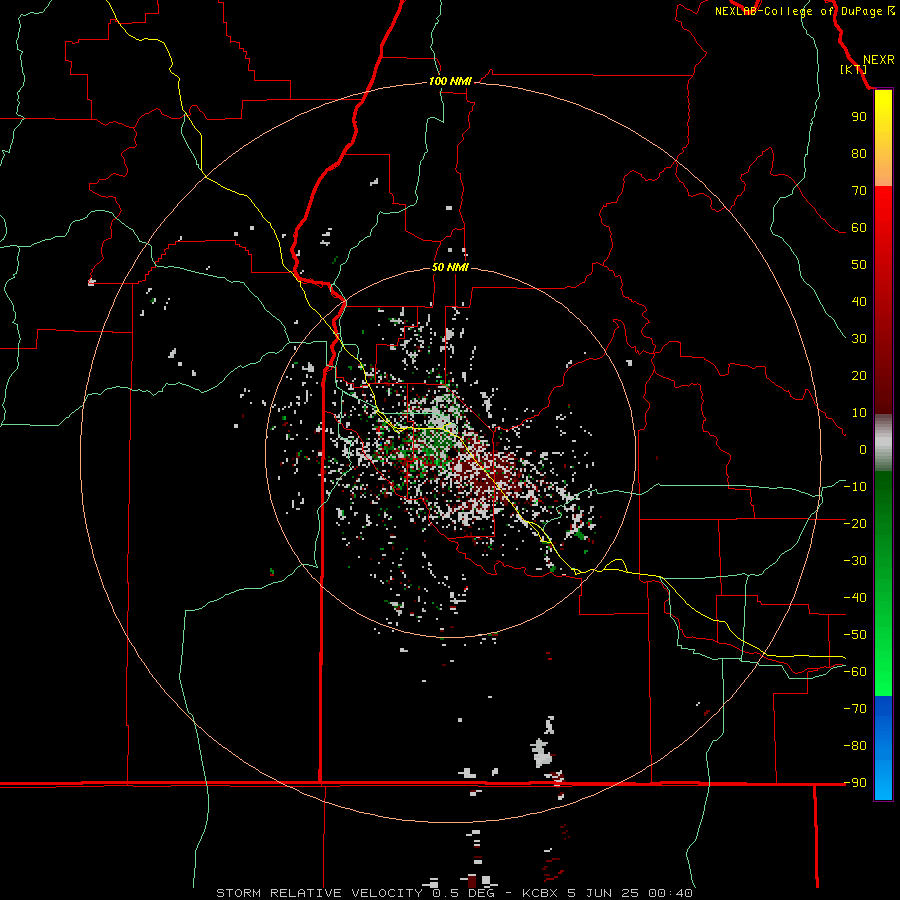Click the storm relative velocity caption at bottom

[x=455, y=893]
